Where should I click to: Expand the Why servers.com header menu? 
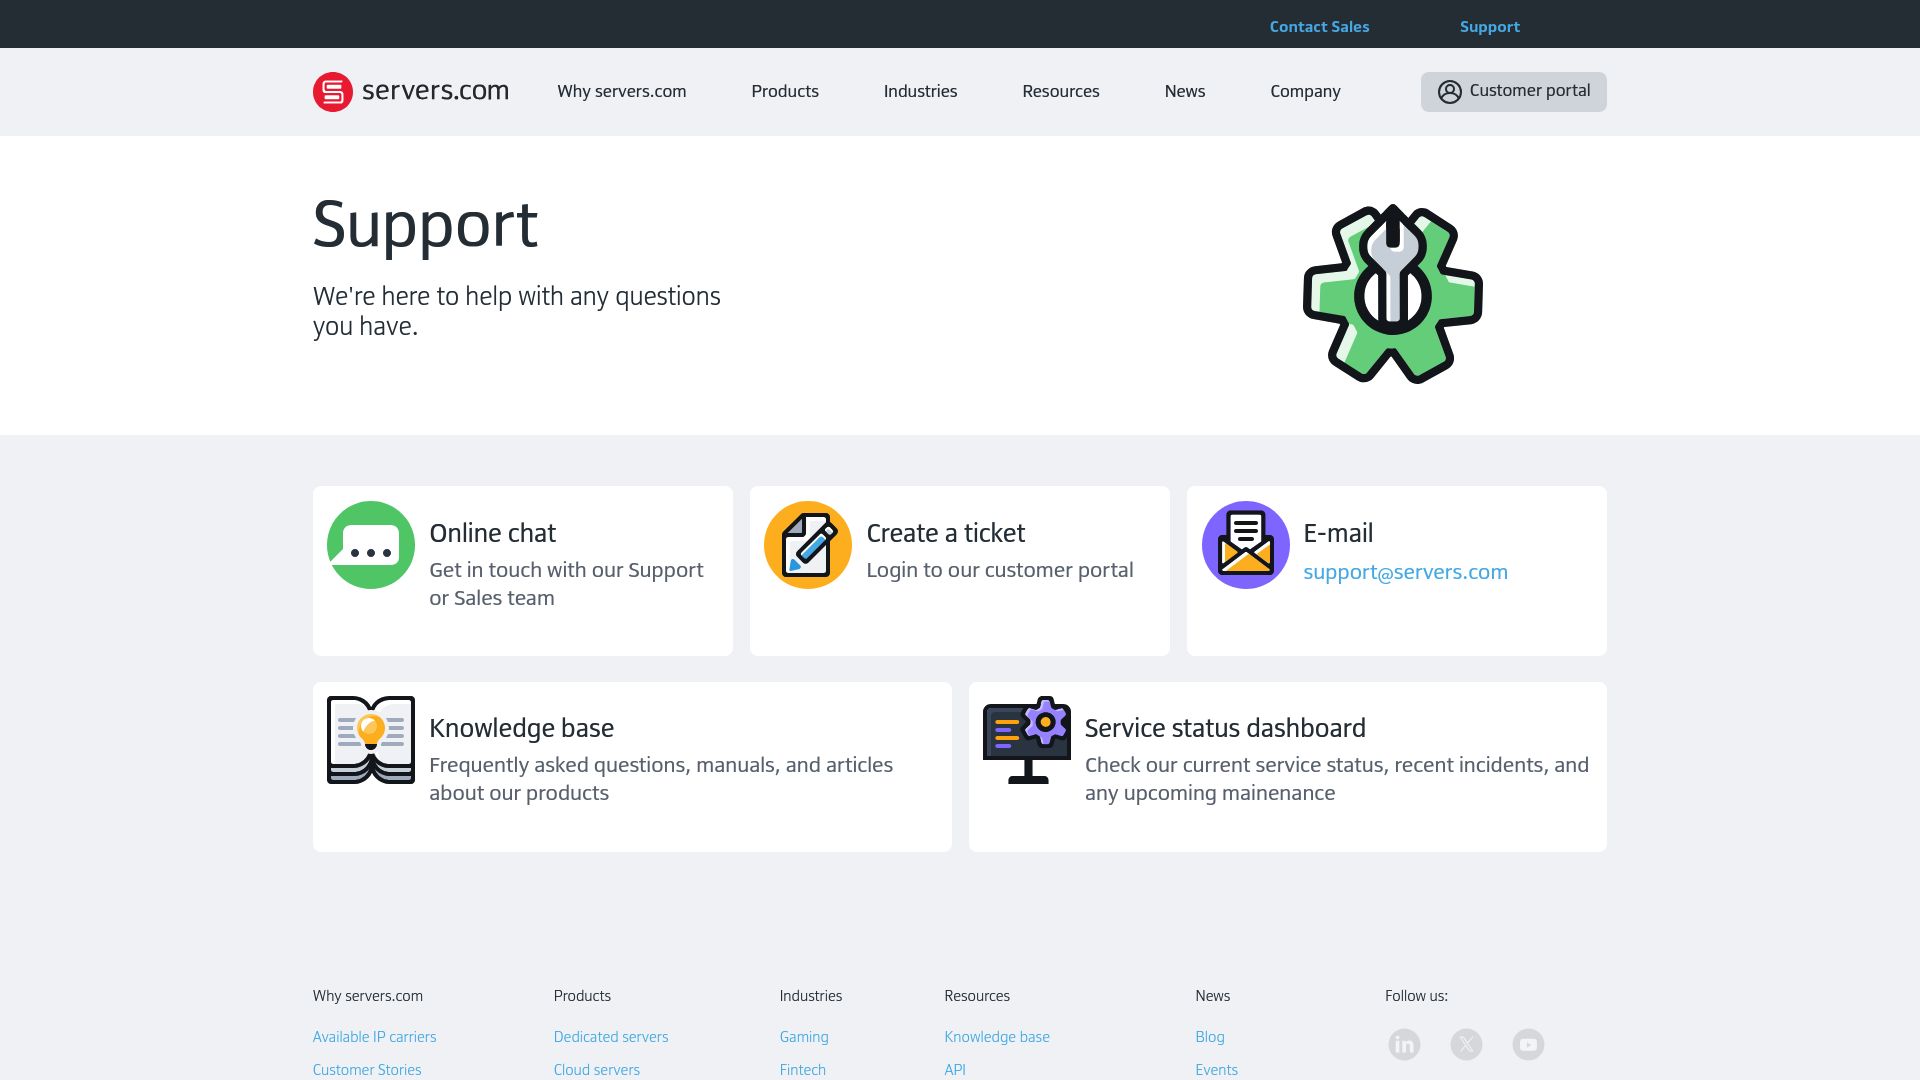coord(621,91)
